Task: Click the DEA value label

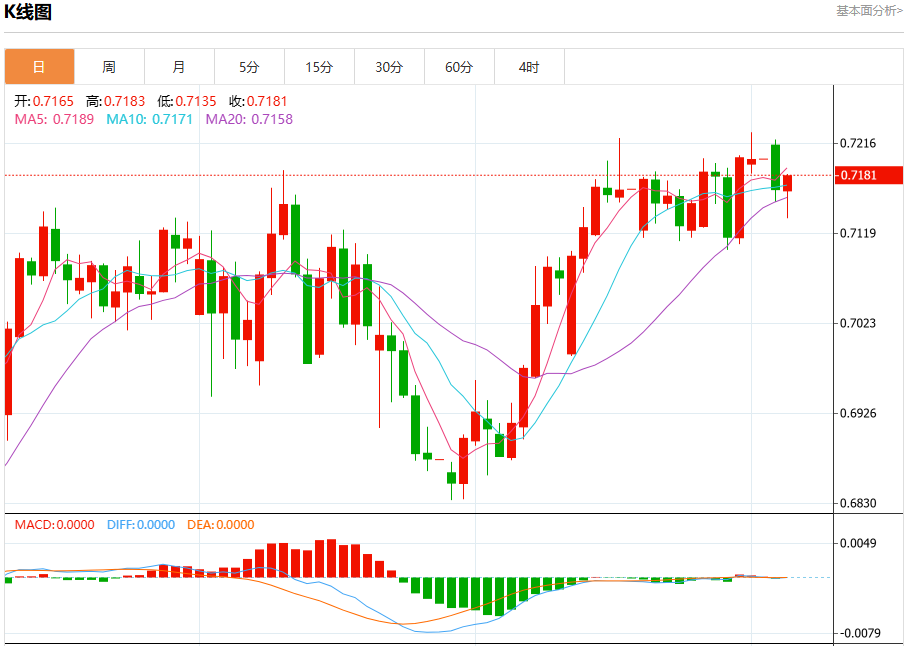Action: pyautogui.click(x=221, y=525)
